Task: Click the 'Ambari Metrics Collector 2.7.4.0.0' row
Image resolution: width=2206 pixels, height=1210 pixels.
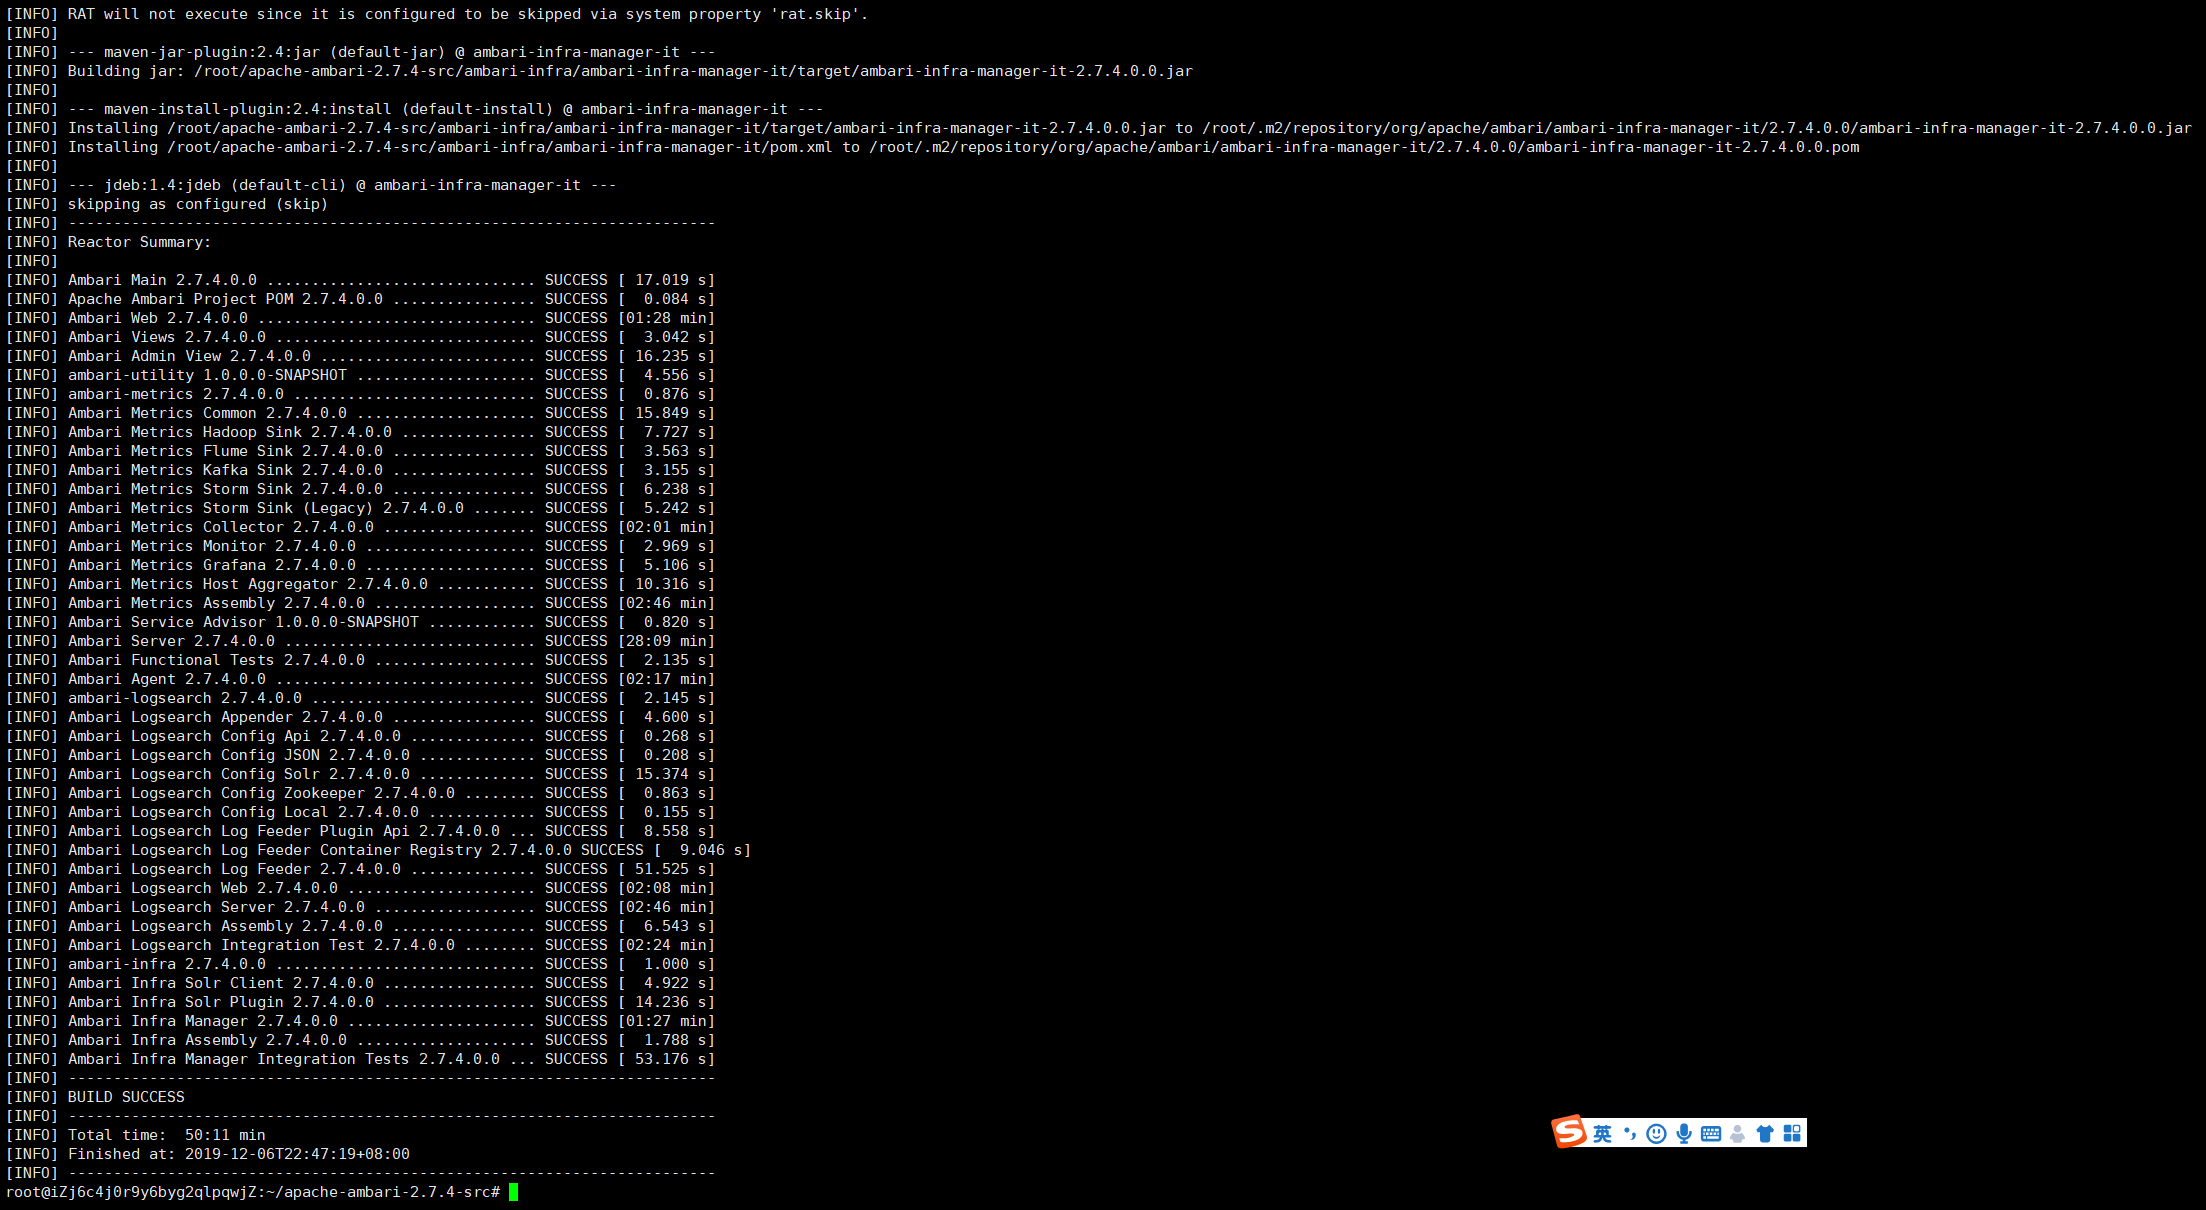Action: pos(360,527)
